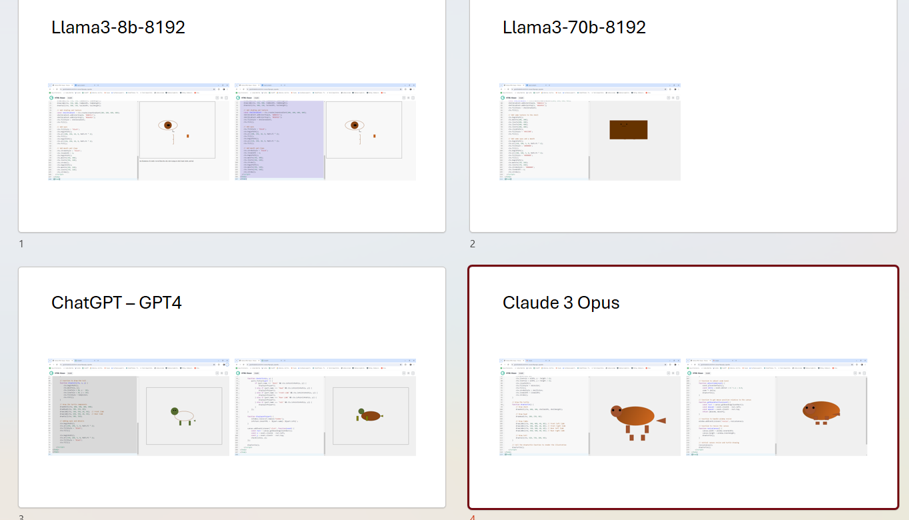
Task: Select the Llama3-70b-8192 slide
Action: click(683, 116)
